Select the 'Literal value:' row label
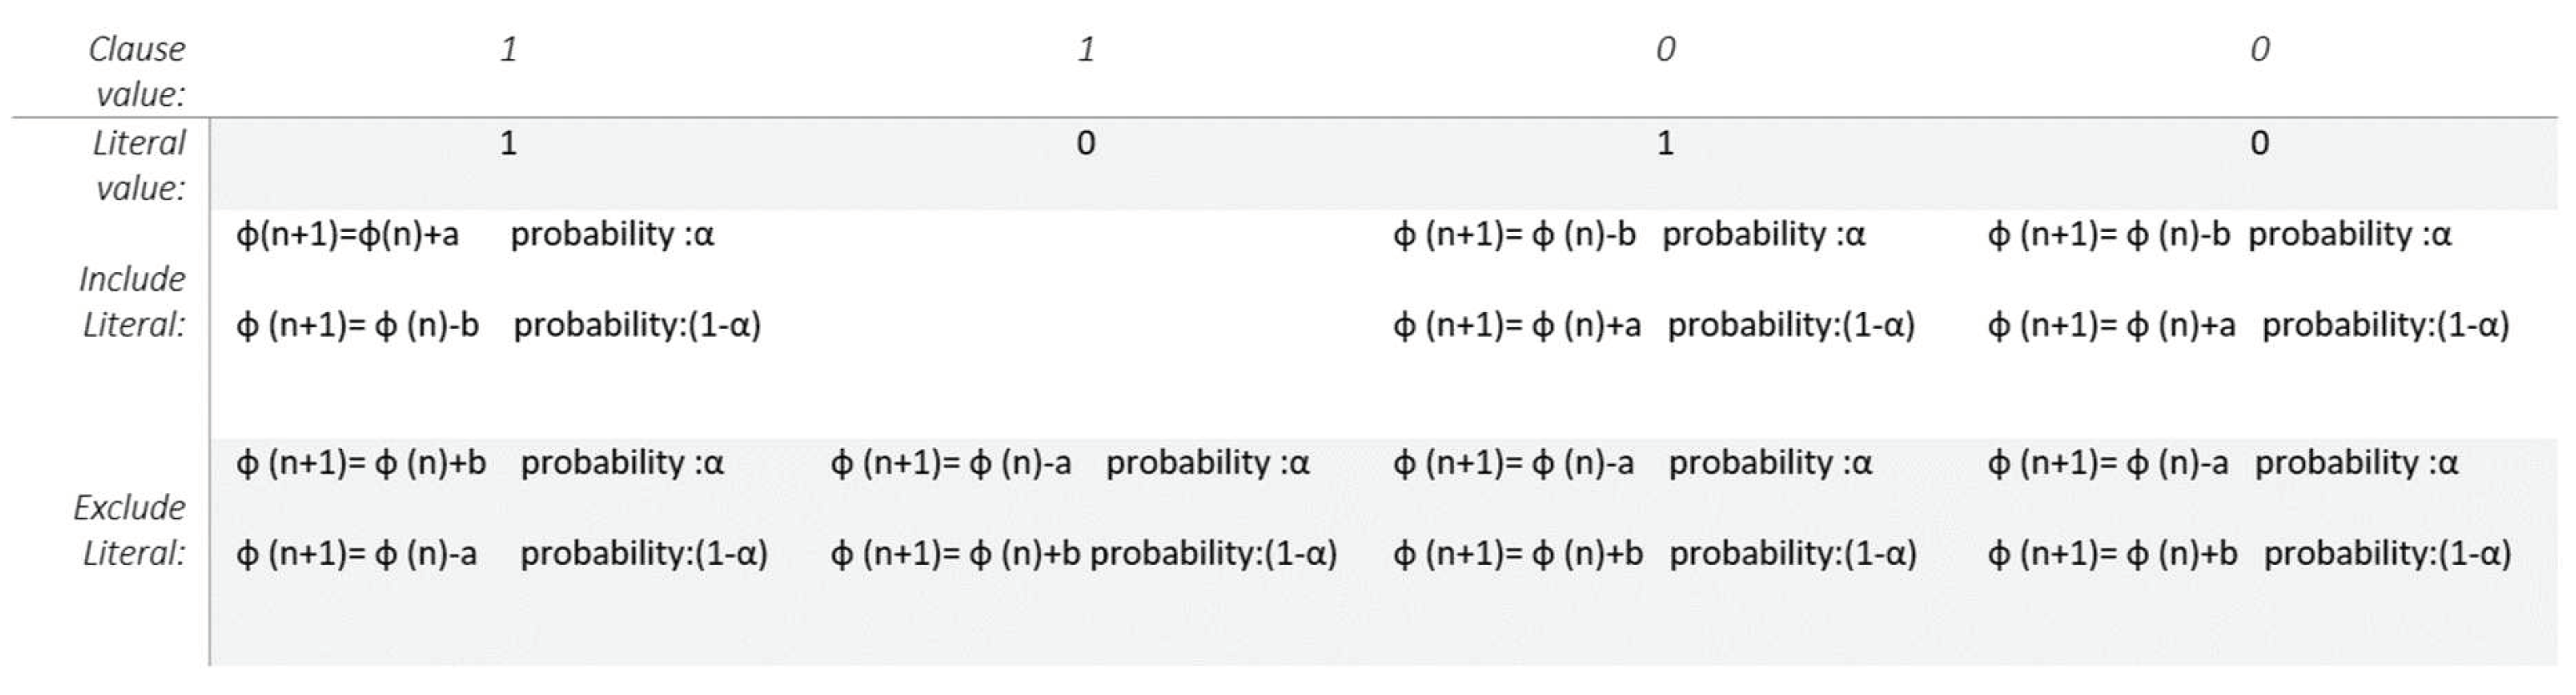Viewport: 2576px width, 695px height. coord(140,165)
